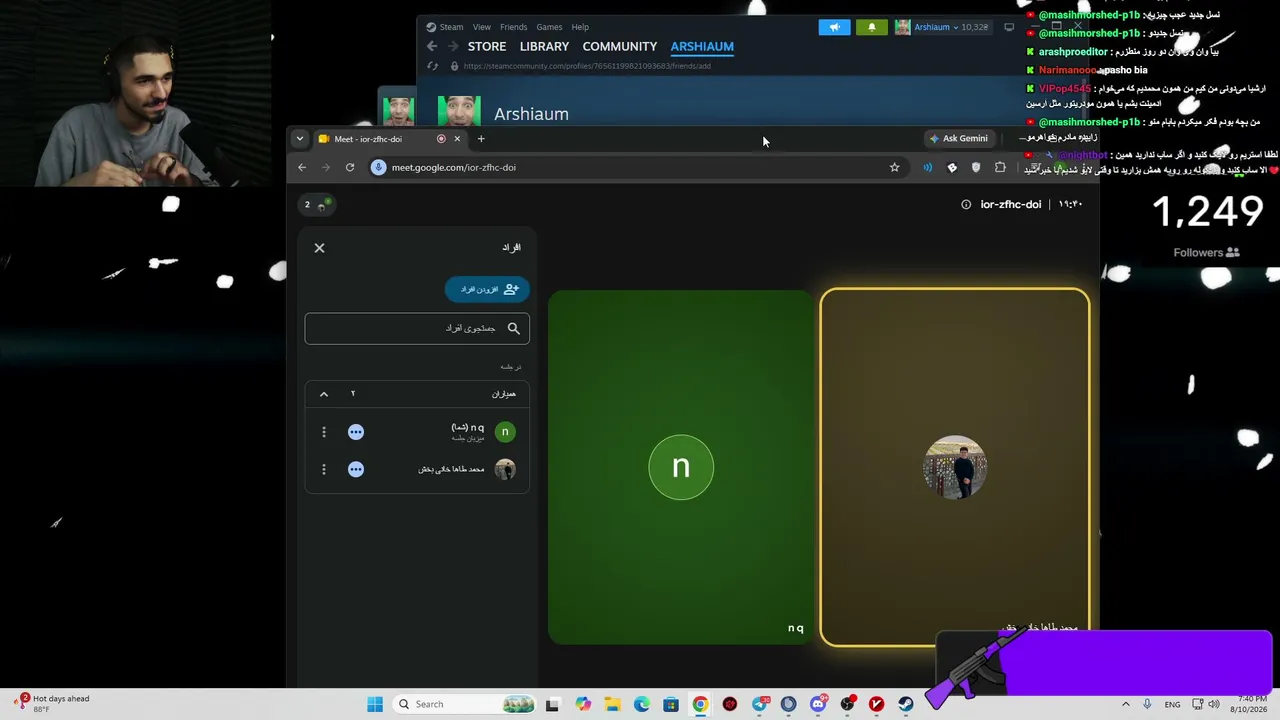Viewport: 1280px width, 720px height.
Task: Open Chrome tab search dropdown
Action: 300,139
